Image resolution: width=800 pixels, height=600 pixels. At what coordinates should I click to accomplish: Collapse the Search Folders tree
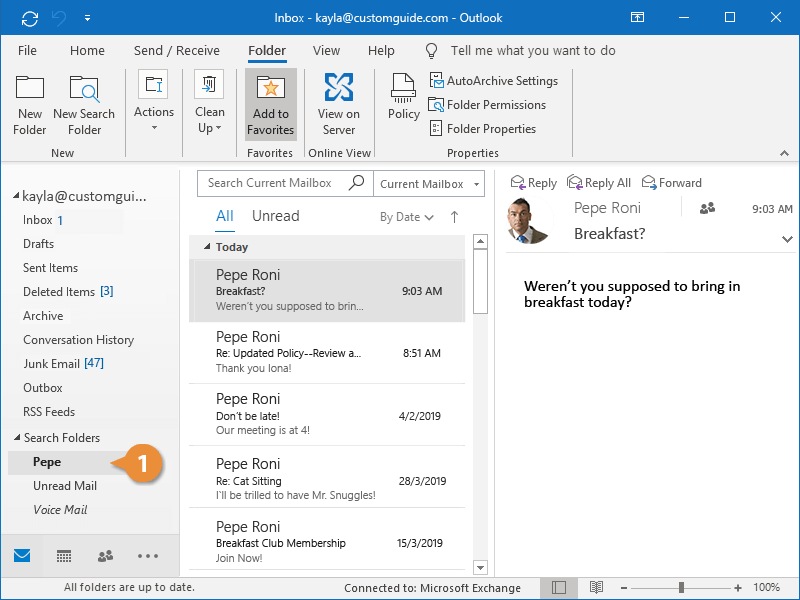17,437
